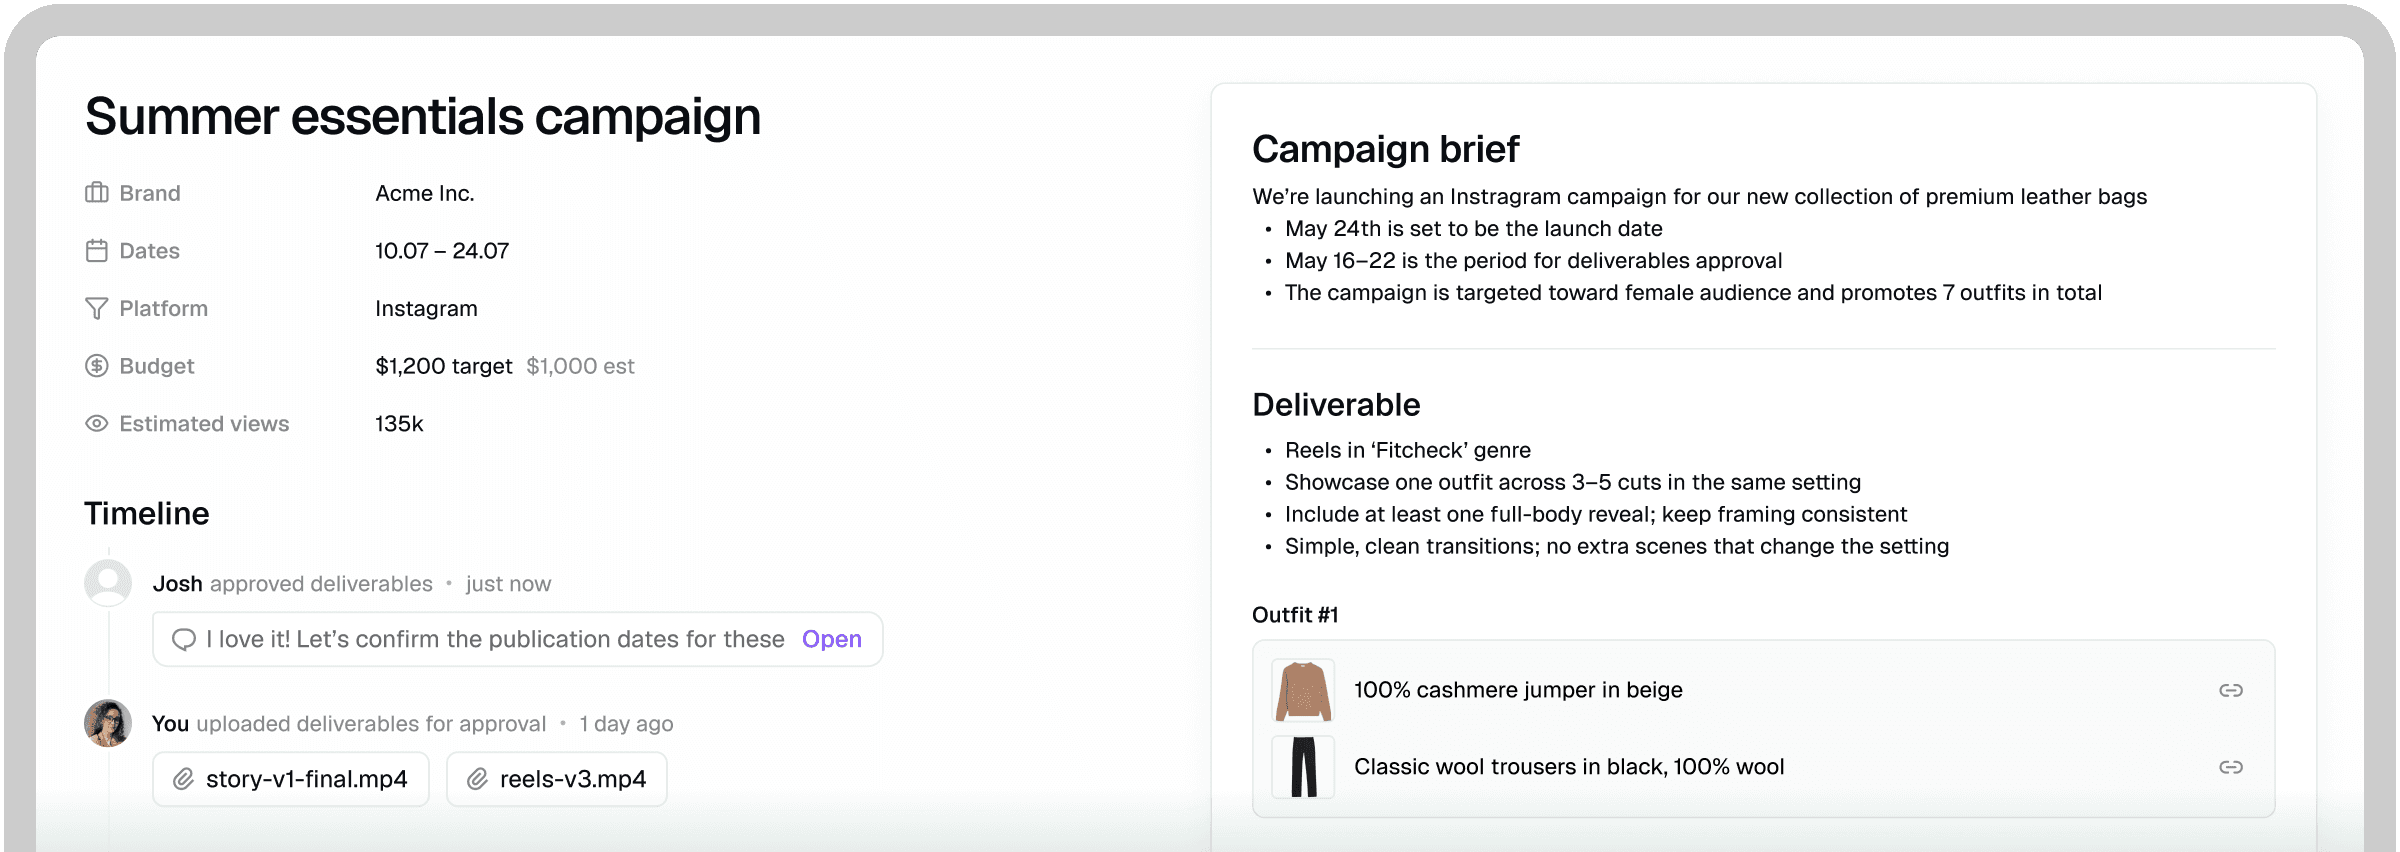Open the beige cashmere jumper thumbnail

(1303, 690)
